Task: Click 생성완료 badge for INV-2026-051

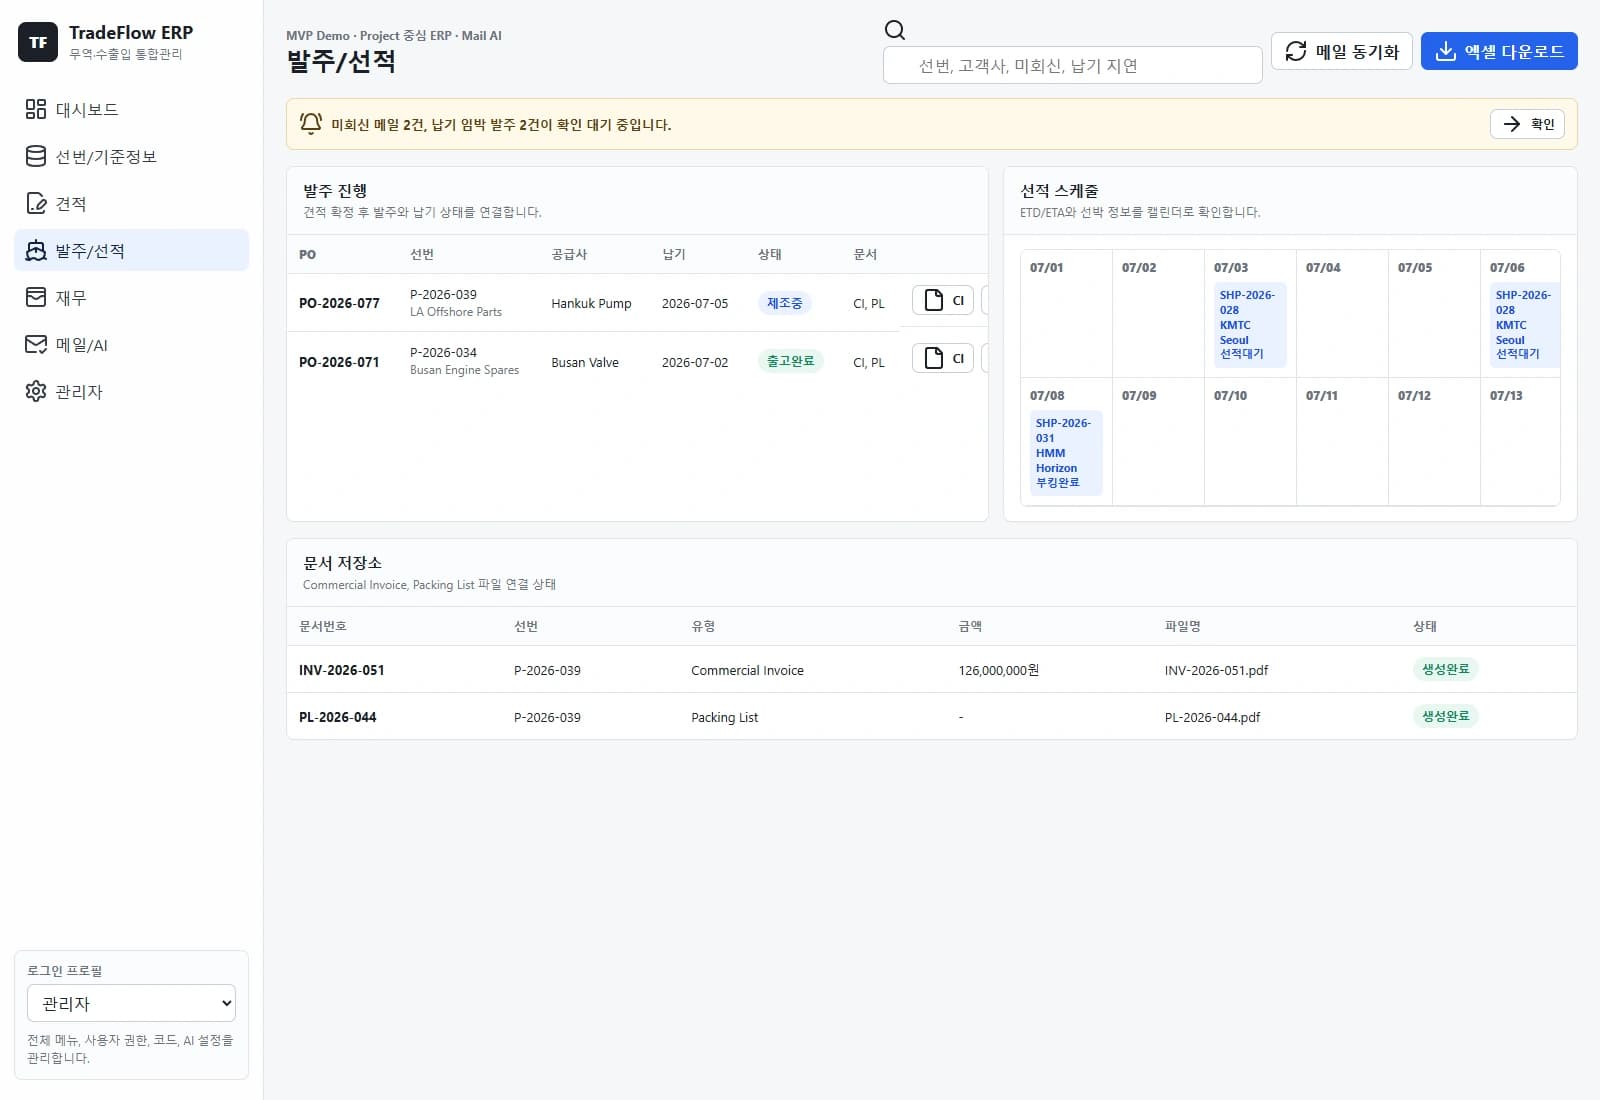Action: [1446, 669]
